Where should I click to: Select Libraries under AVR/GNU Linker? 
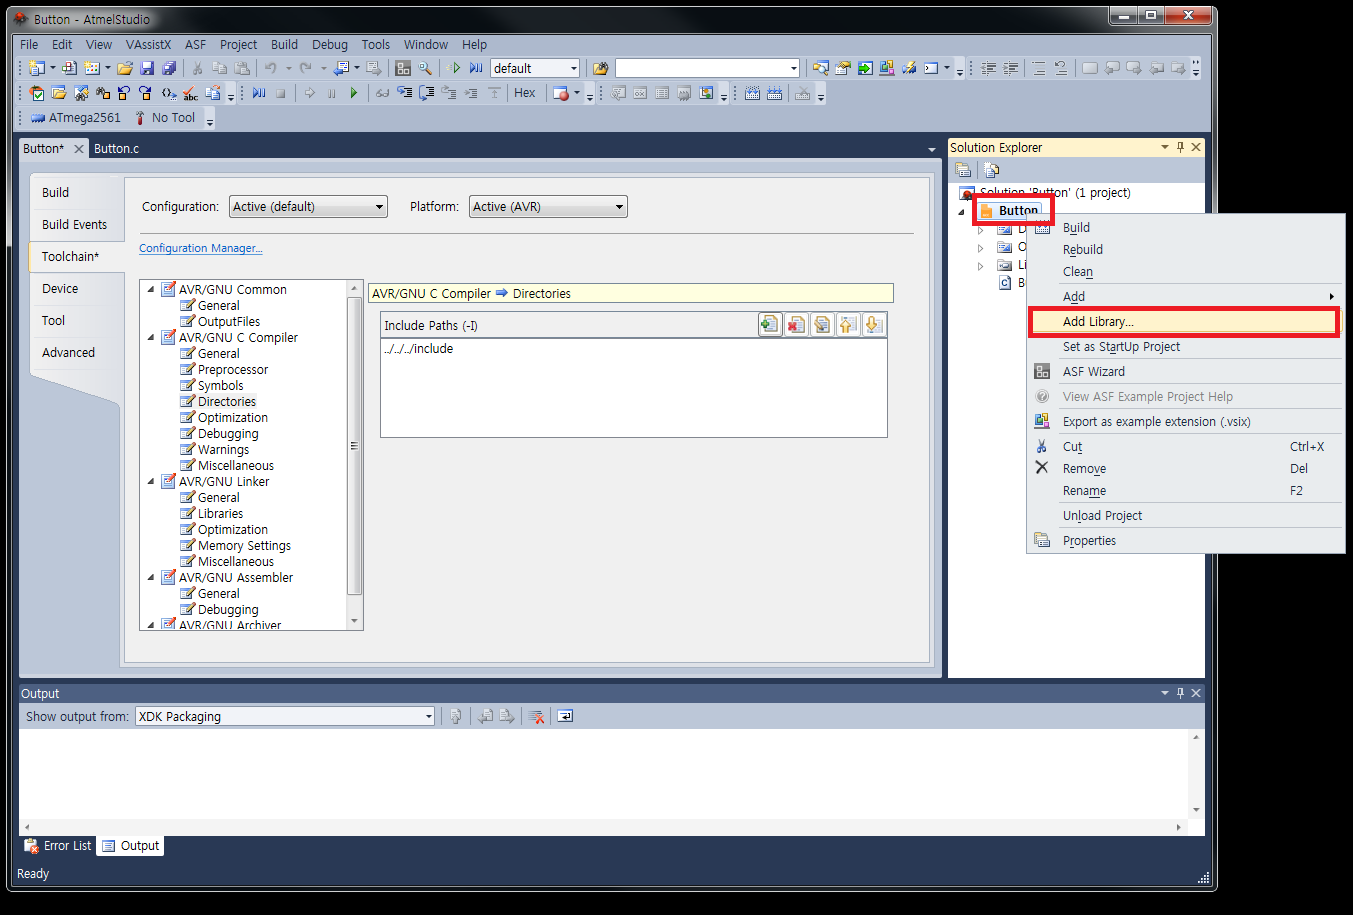pos(220,514)
